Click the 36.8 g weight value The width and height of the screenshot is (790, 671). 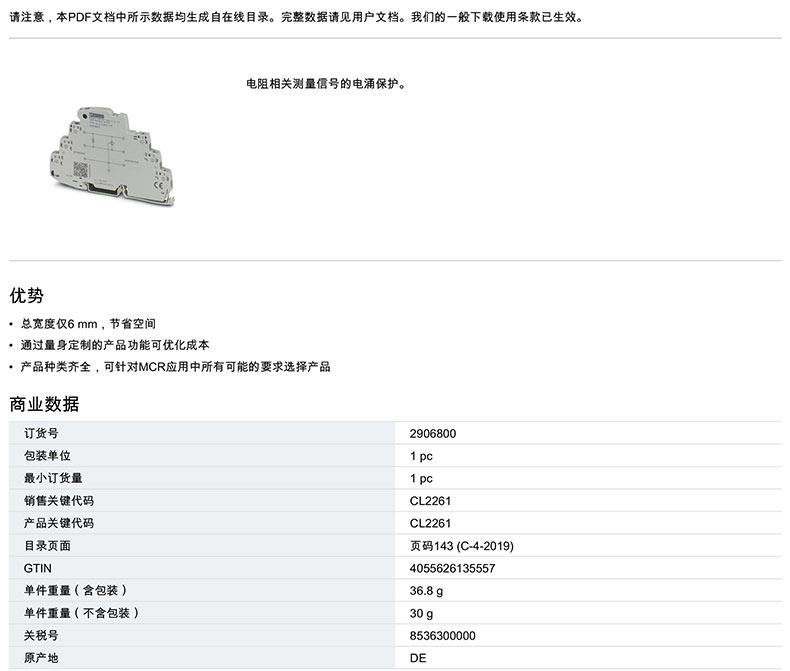coord(426,590)
